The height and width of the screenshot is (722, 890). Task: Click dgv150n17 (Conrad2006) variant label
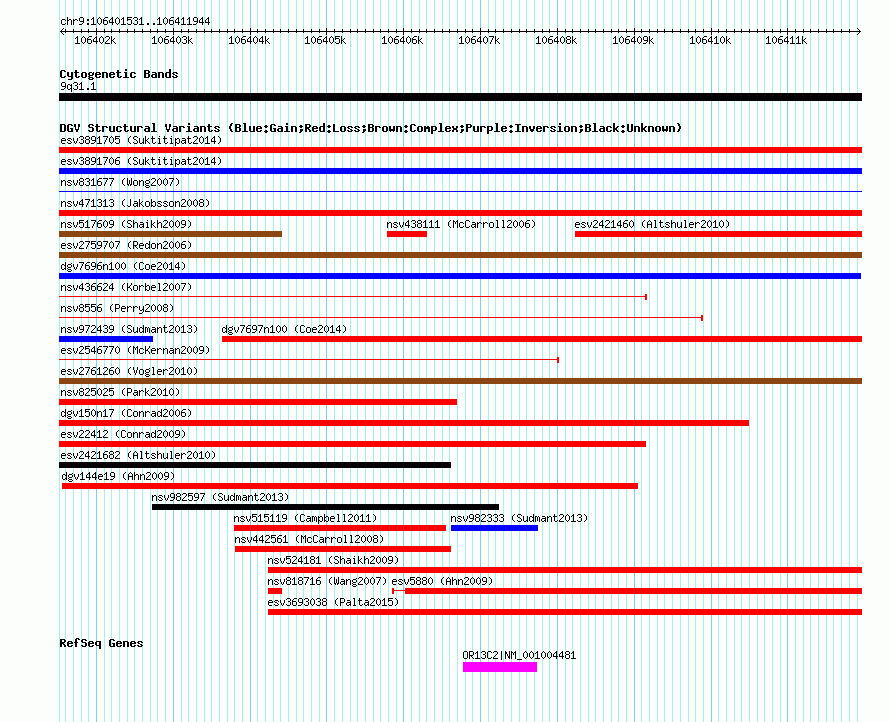[126, 413]
